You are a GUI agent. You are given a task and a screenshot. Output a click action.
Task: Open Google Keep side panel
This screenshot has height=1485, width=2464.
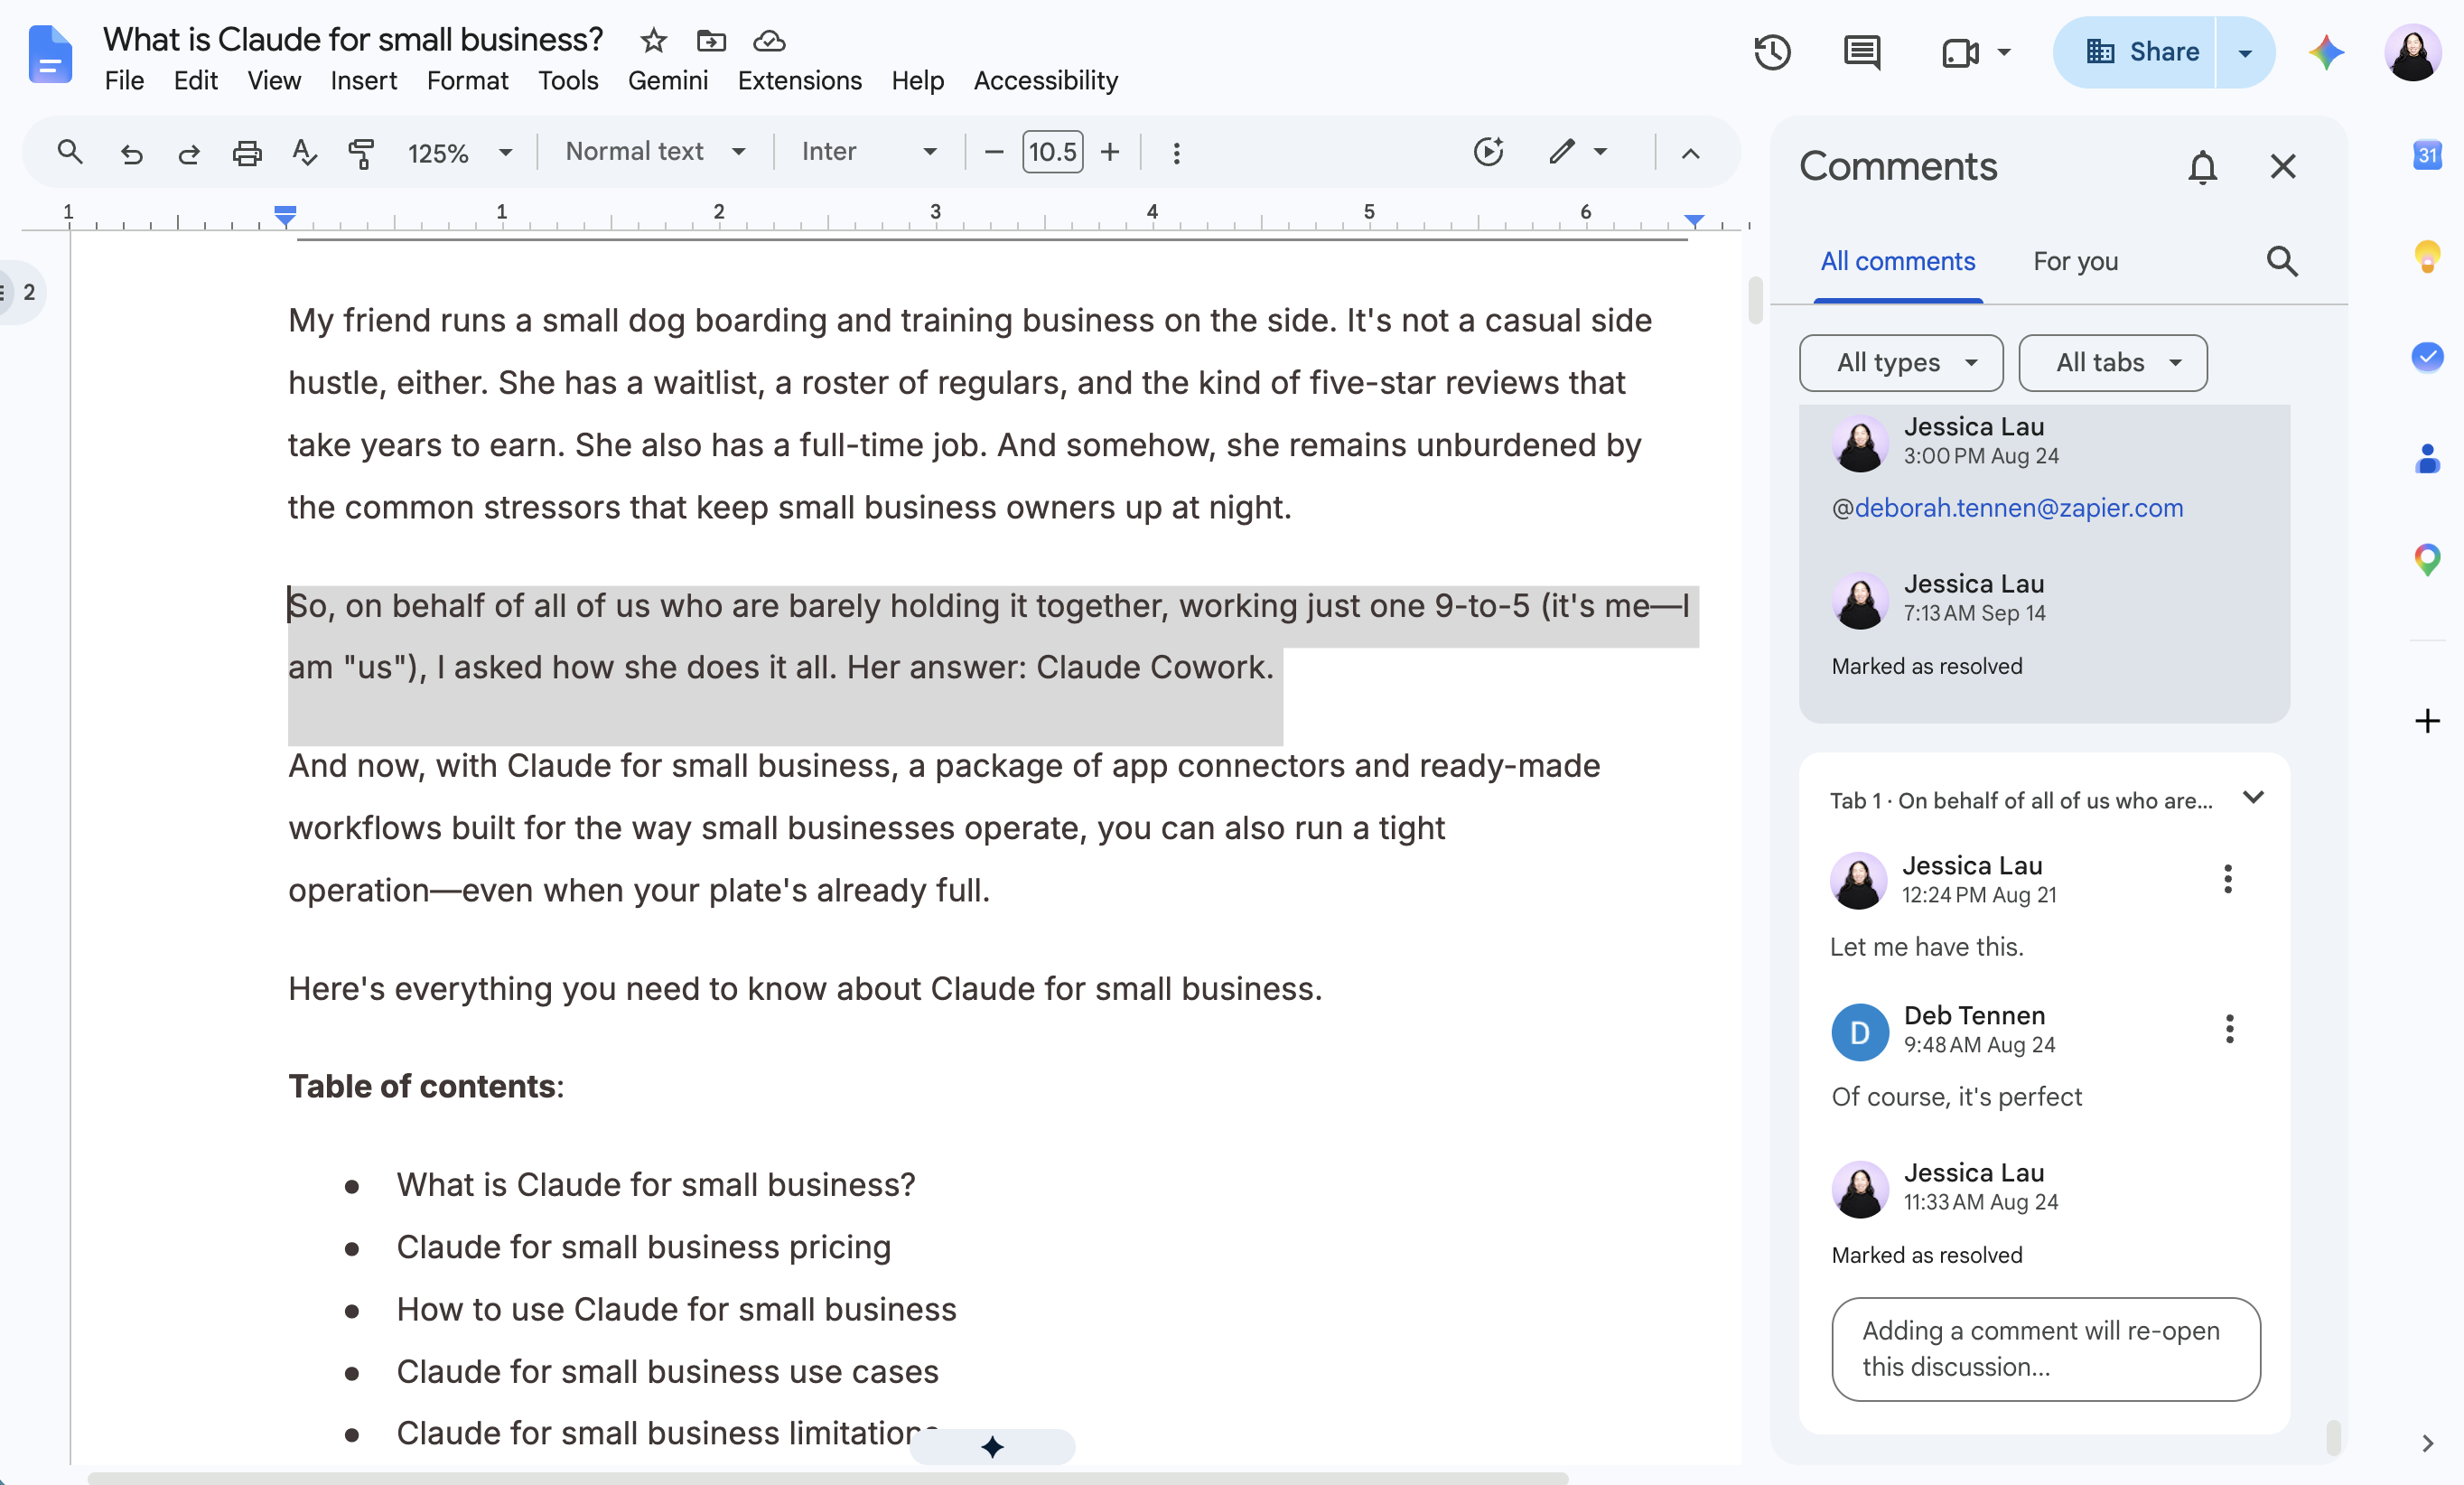(2427, 256)
